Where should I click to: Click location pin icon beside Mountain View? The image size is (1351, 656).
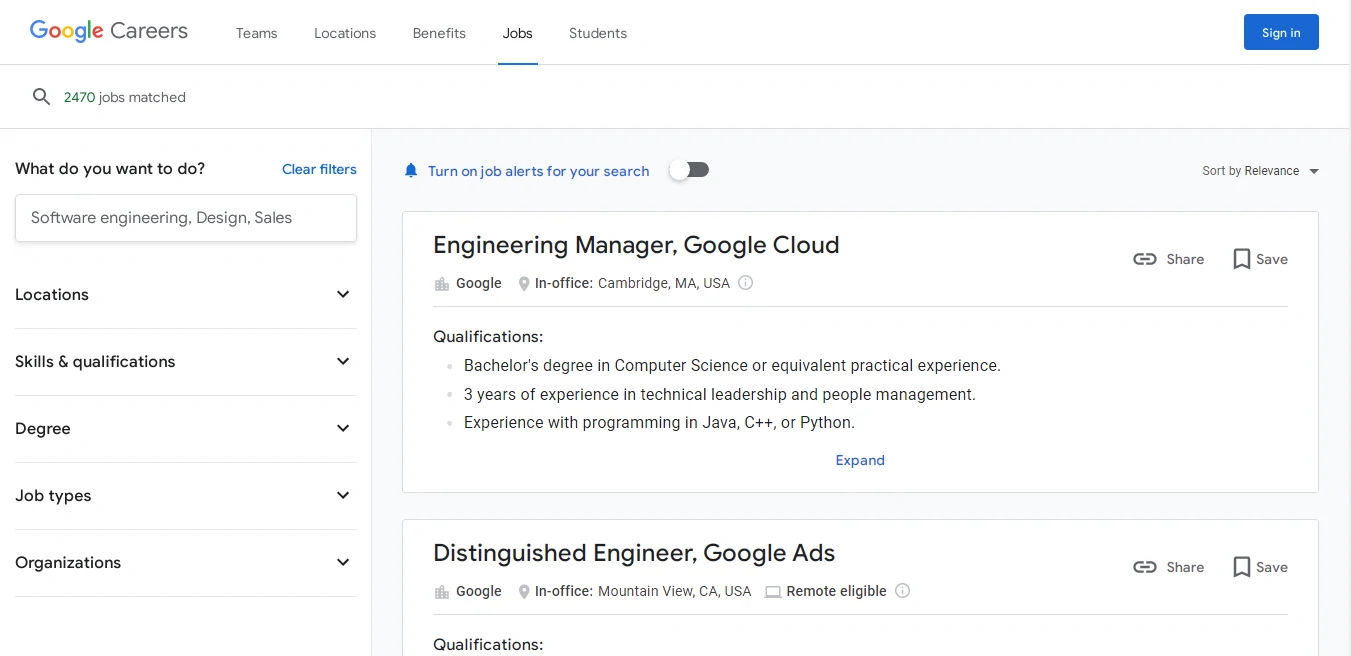coord(524,592)
